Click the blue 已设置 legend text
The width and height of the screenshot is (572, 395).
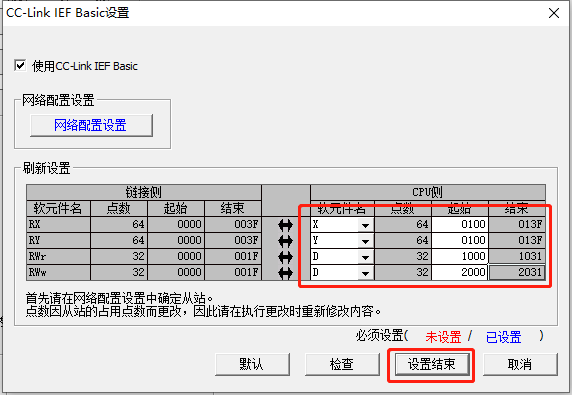(503, 337)
